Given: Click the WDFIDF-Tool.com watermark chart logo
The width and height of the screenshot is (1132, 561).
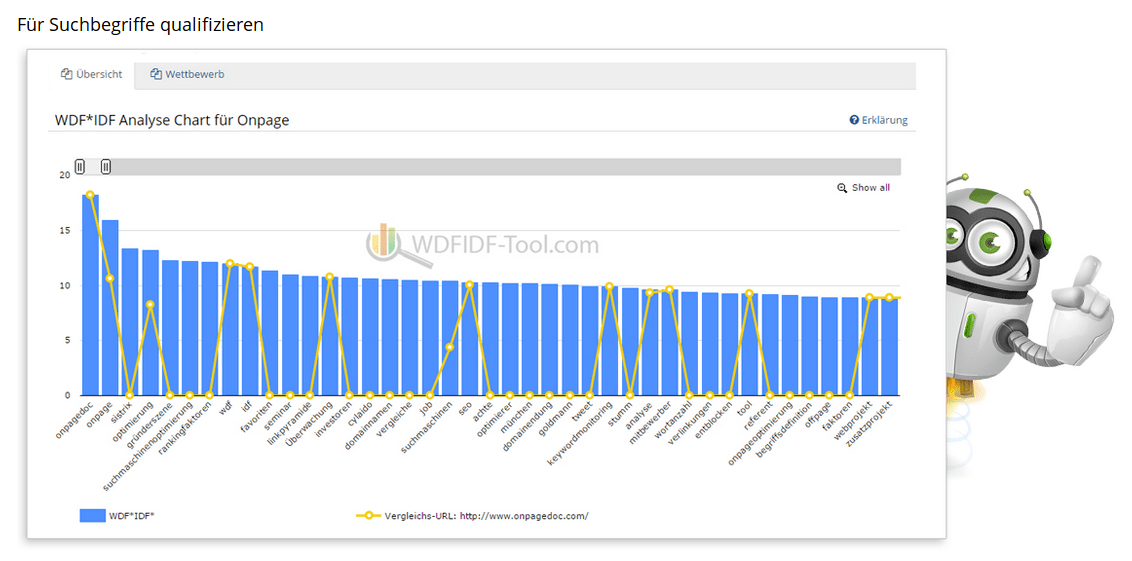Looking at the screenshot, I should [383, 243].
